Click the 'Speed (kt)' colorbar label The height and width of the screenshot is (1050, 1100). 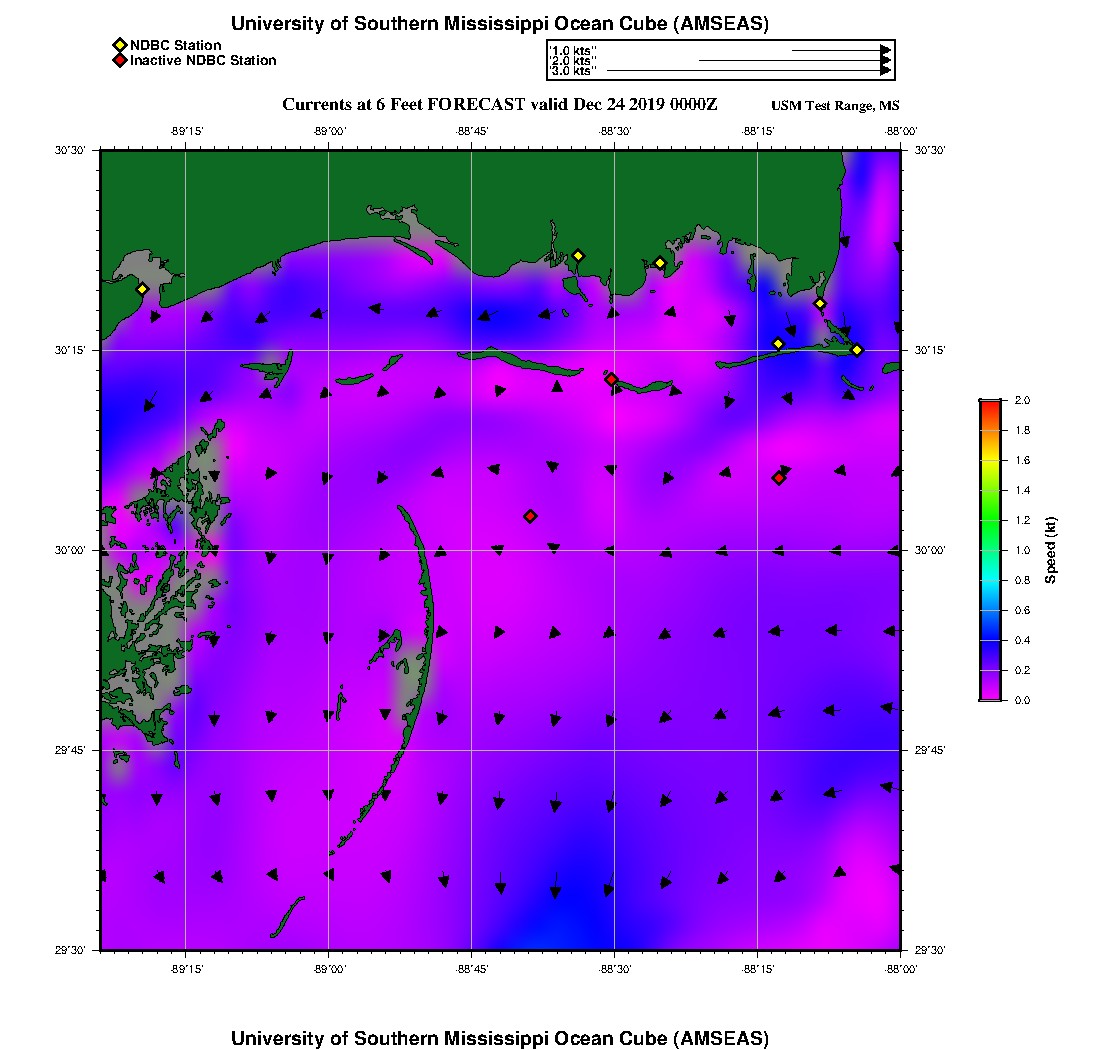pyautogui.click(x=1052, y=550)
